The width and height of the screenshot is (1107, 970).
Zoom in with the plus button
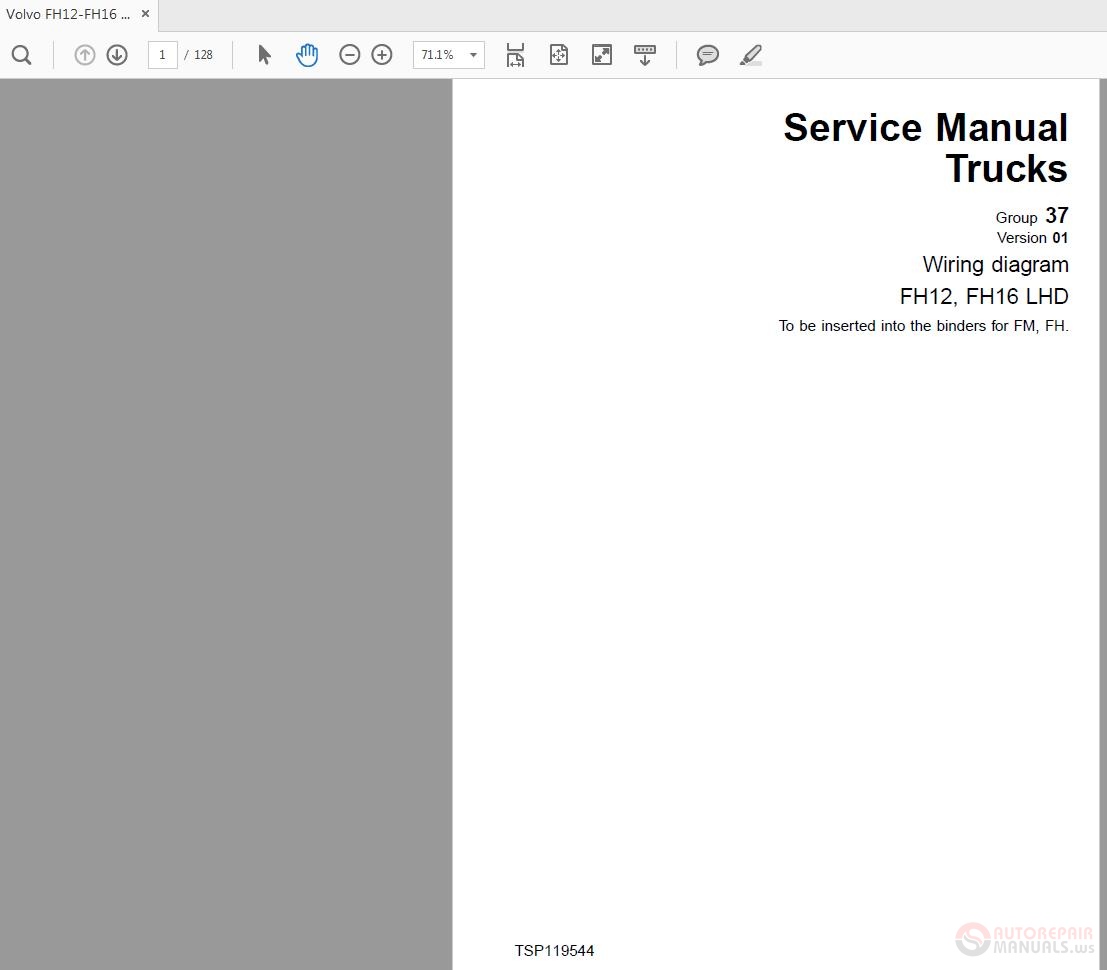pos(382,55)
